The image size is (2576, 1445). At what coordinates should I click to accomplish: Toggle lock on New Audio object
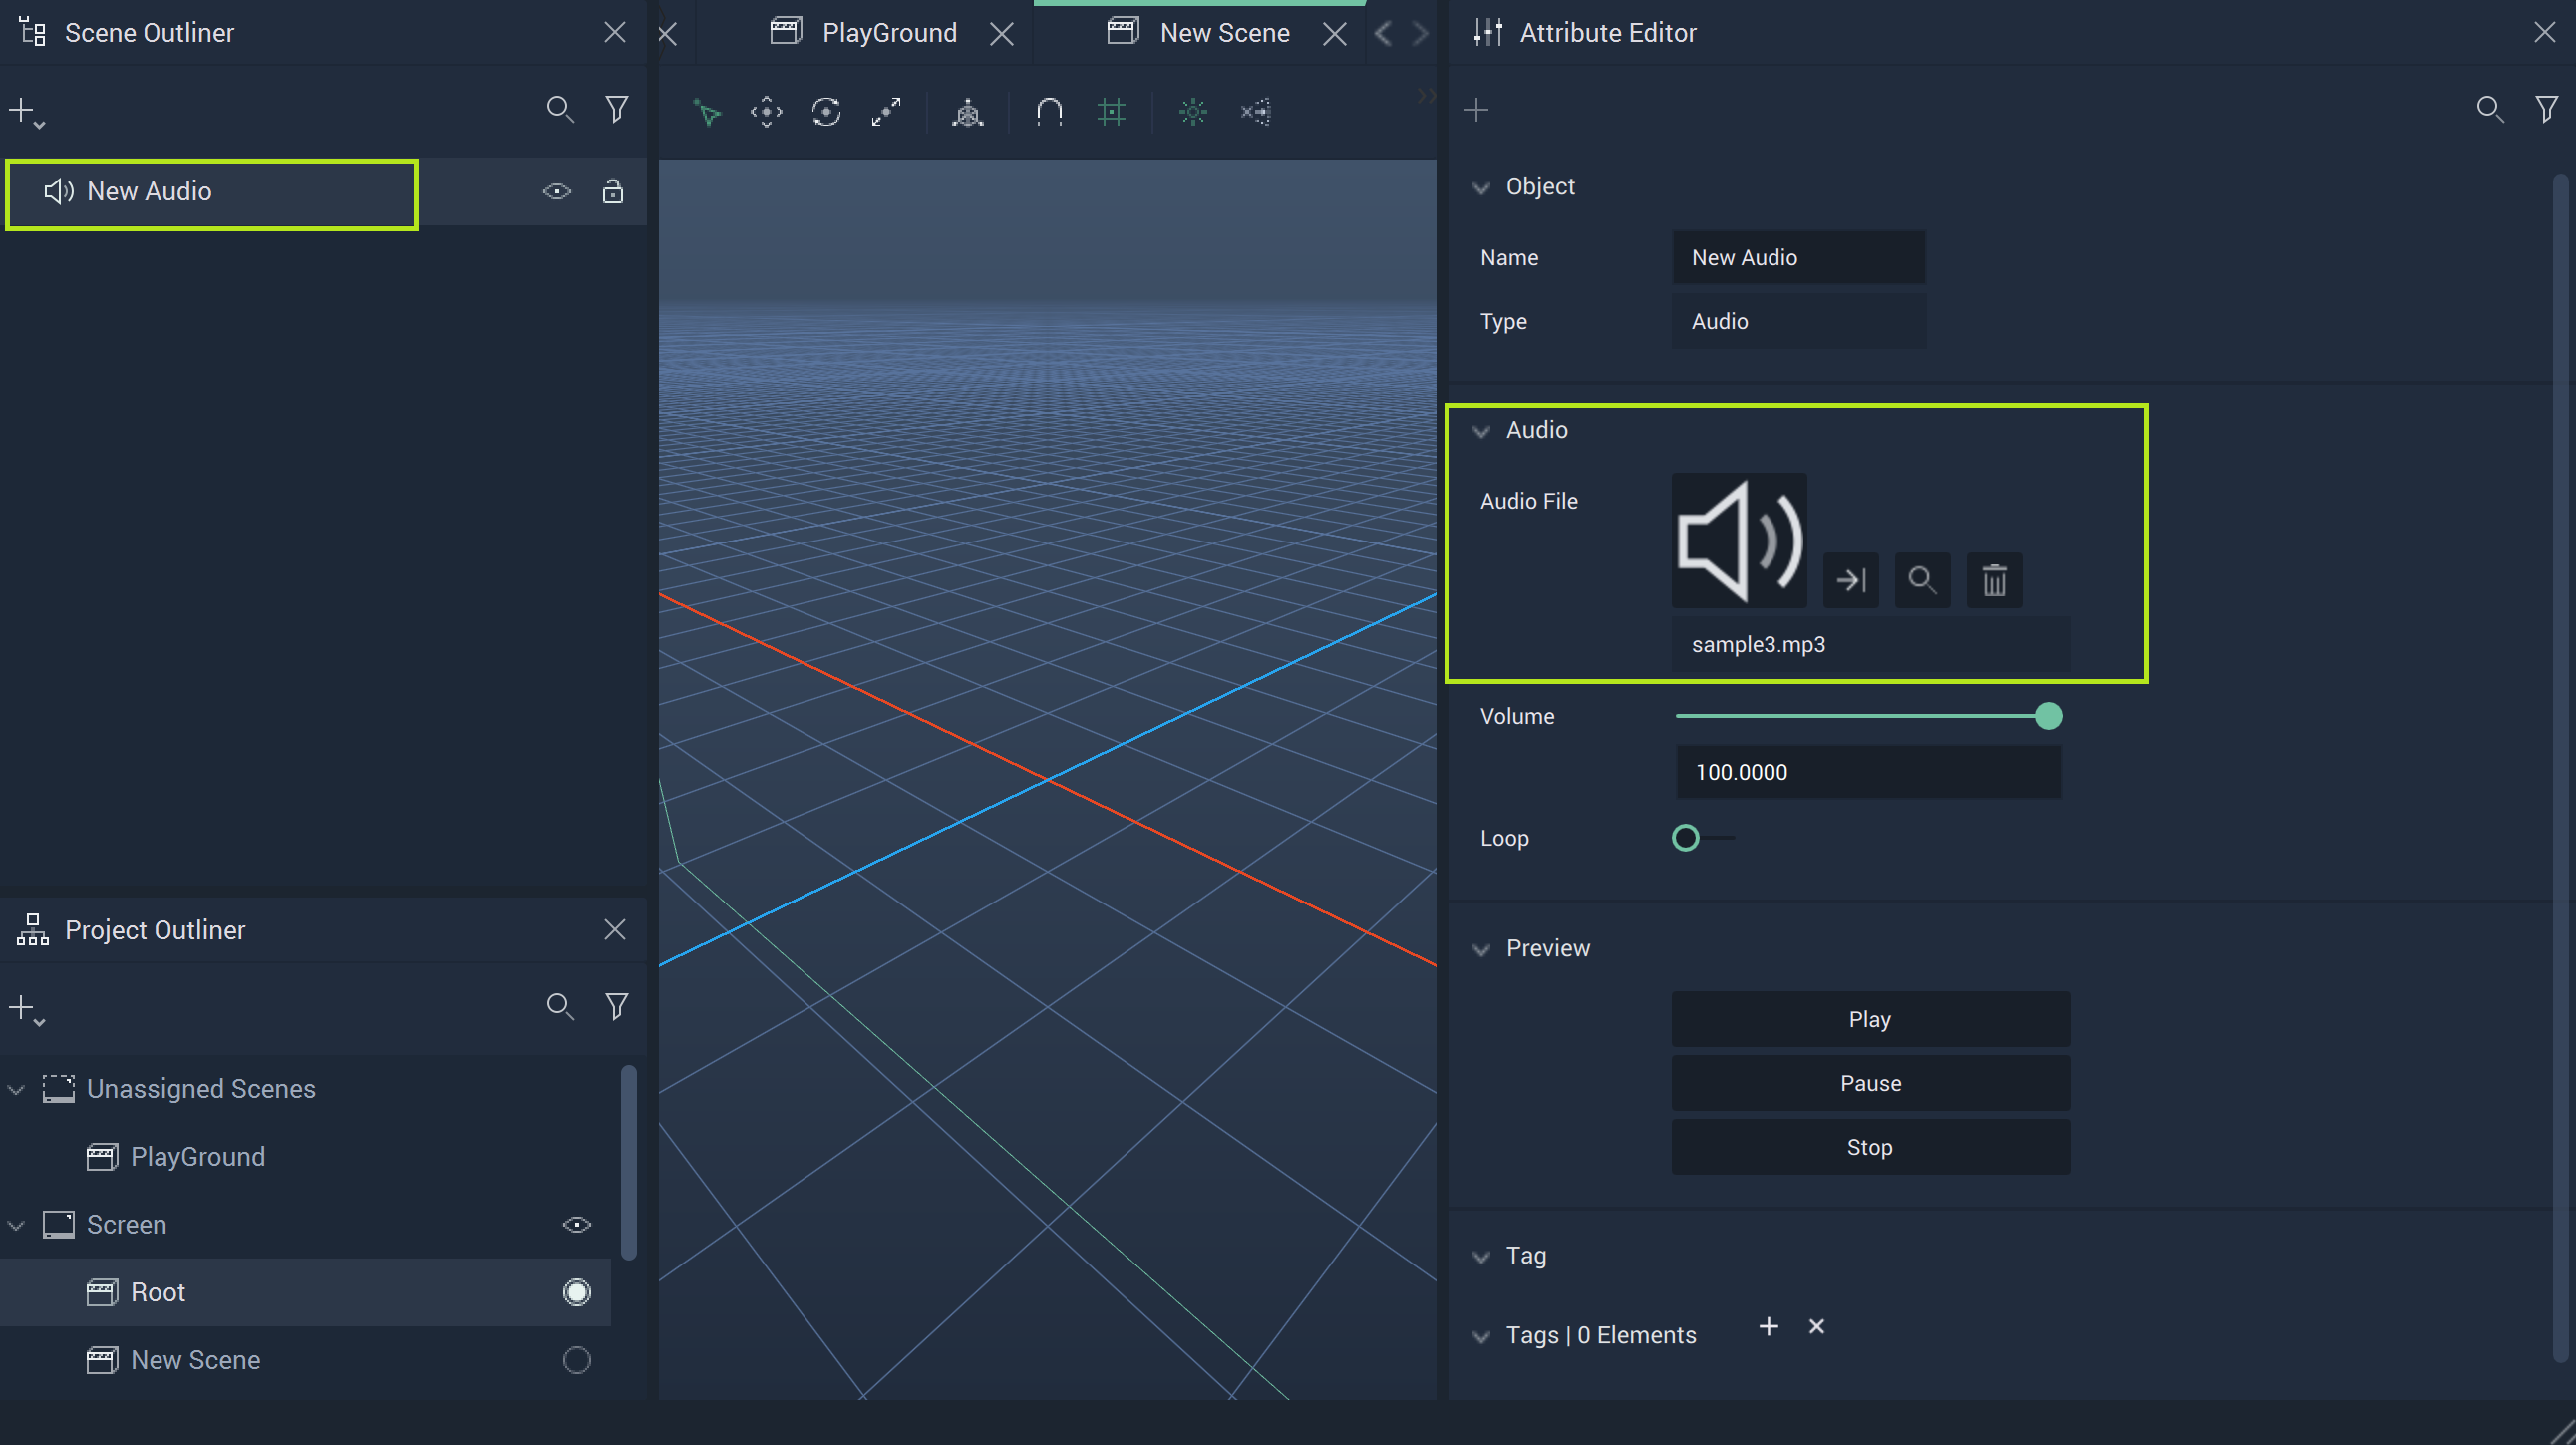[x=613, y=192]
